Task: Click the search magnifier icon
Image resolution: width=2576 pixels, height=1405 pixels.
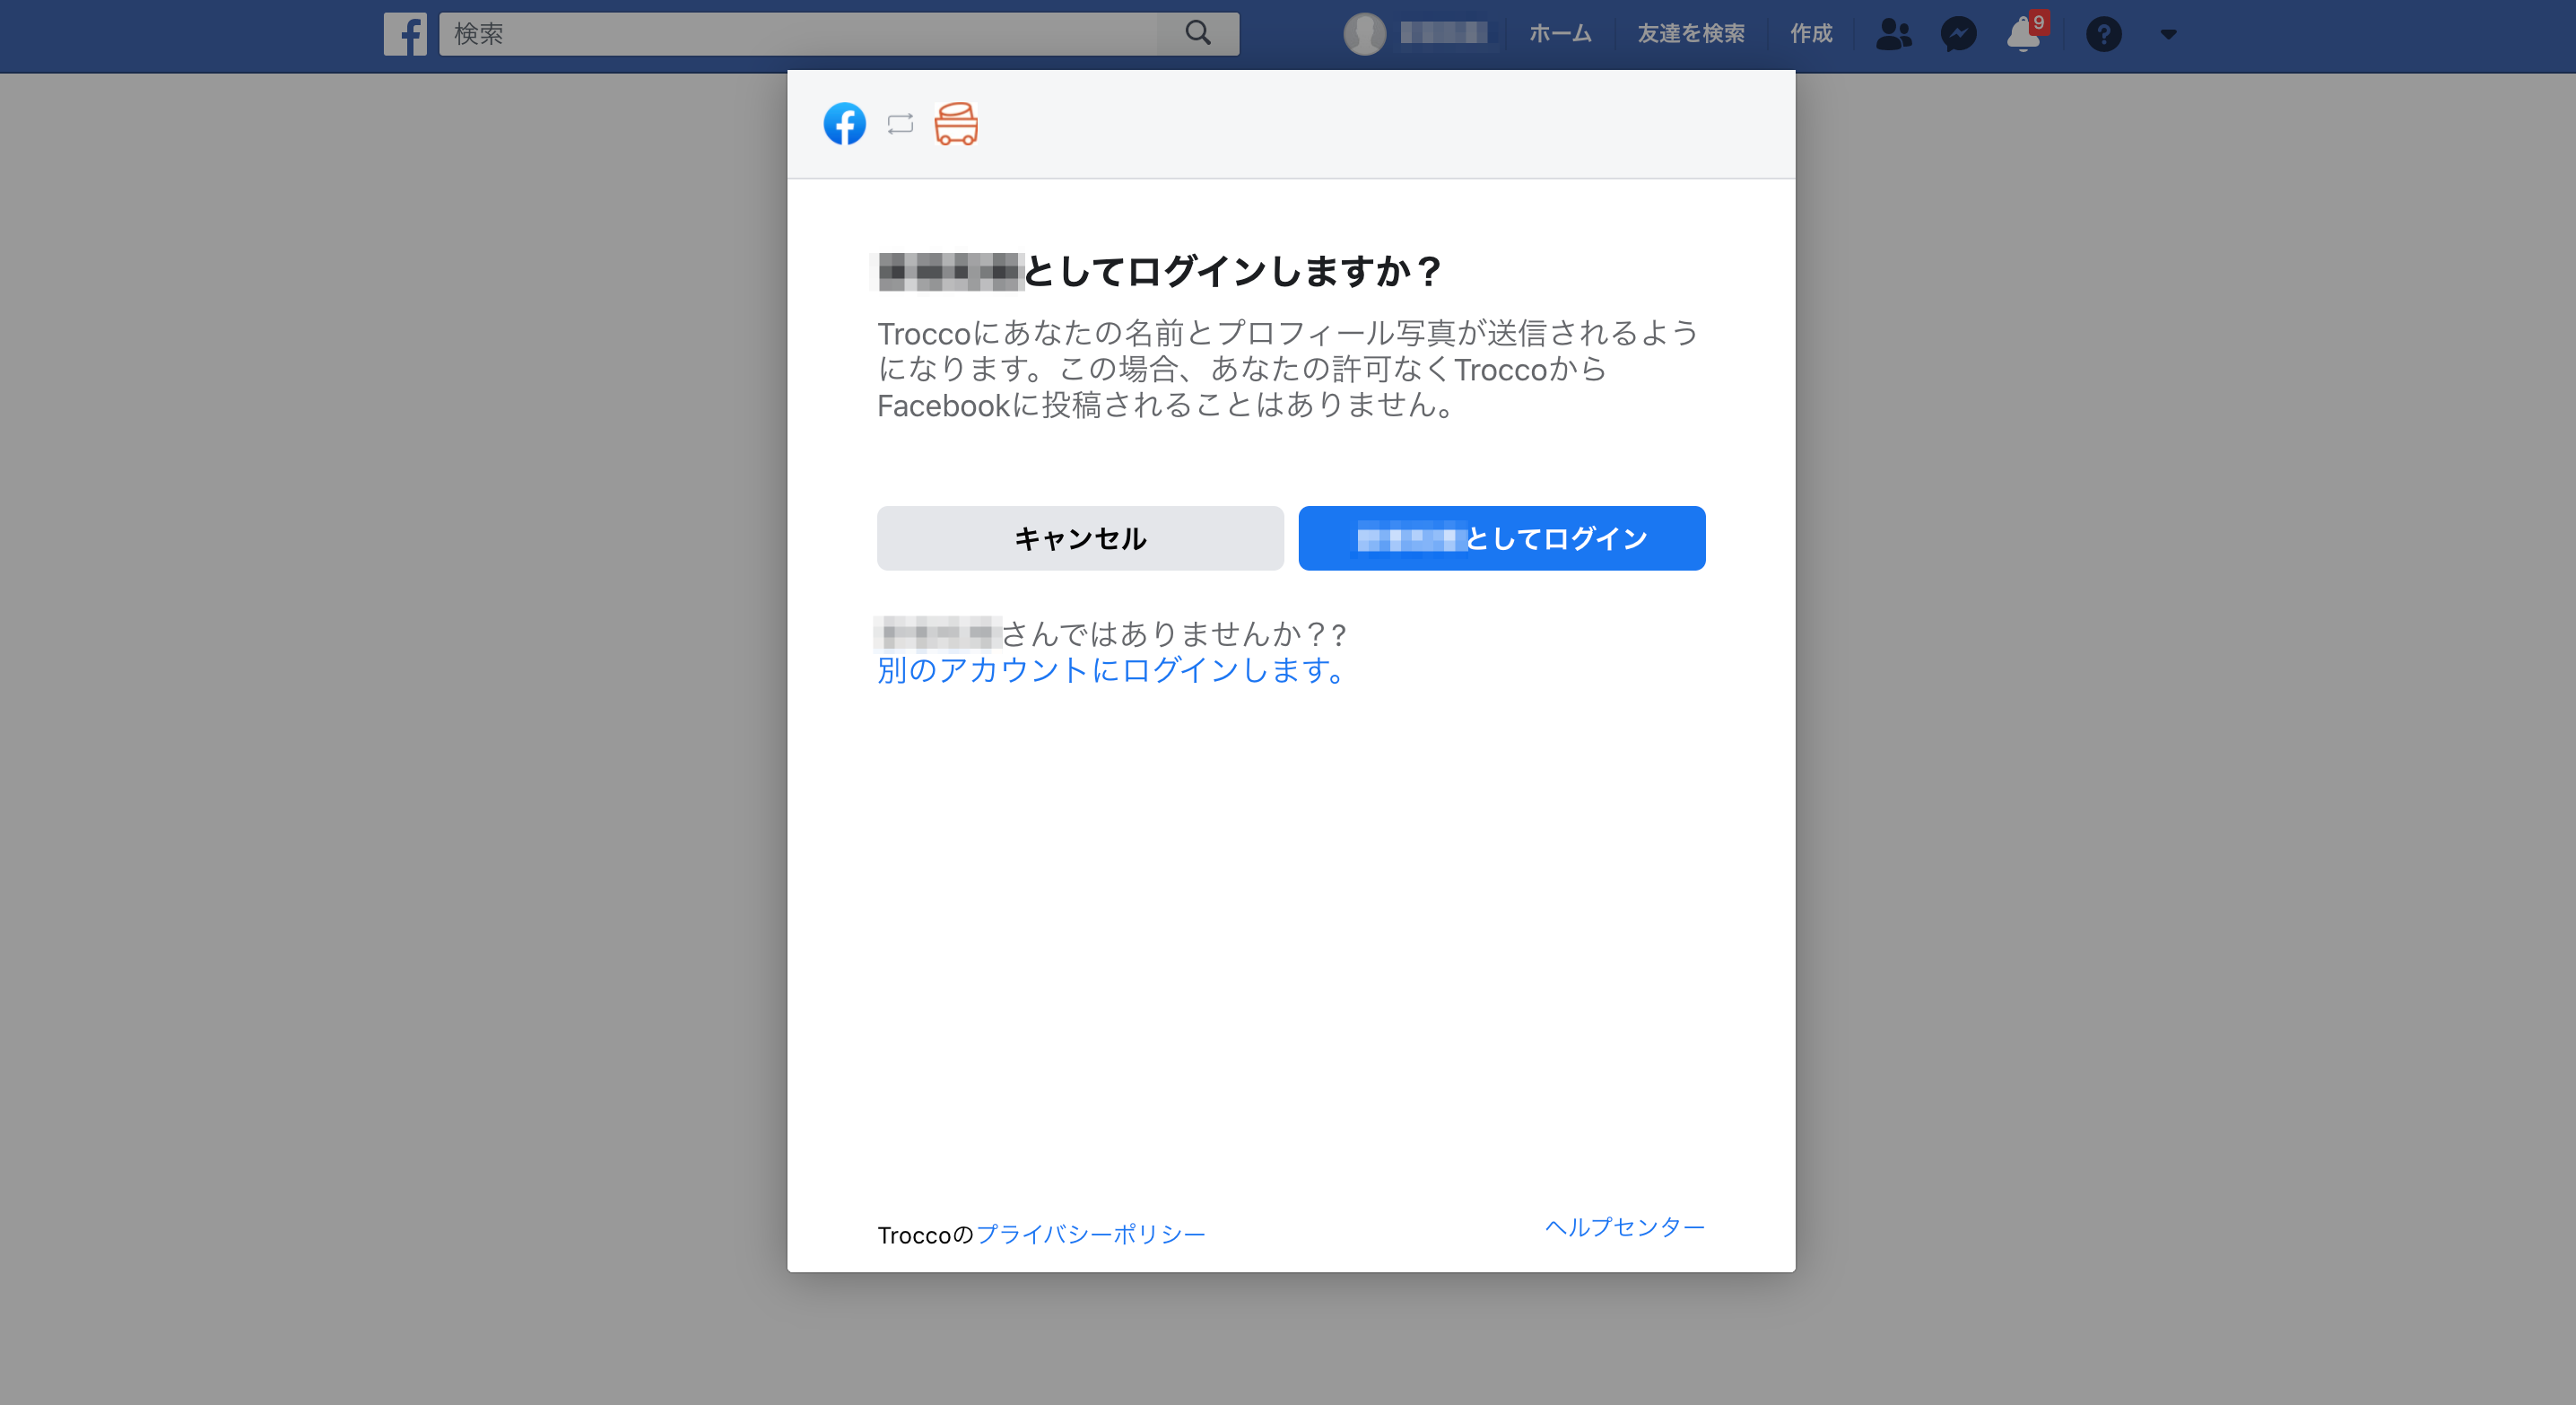Action: click(x=1198, y=34)
